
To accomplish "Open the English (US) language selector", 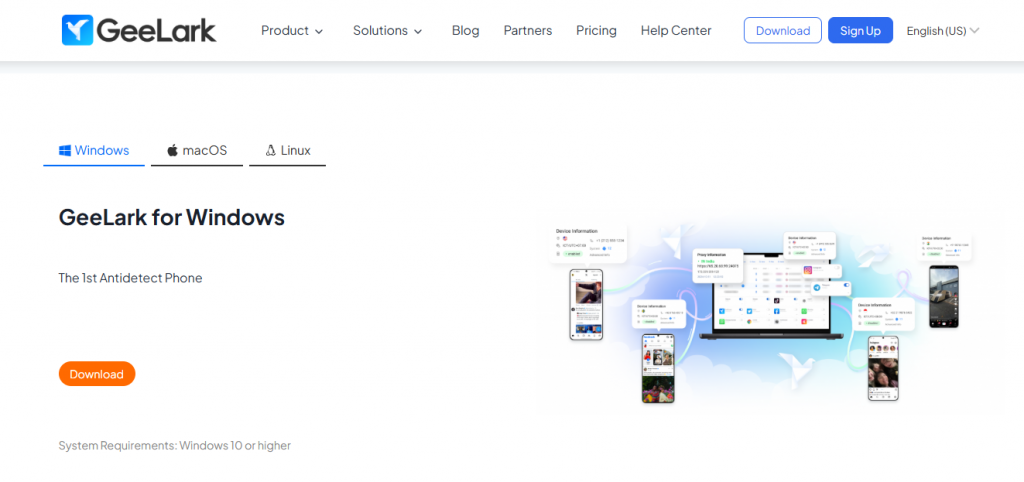I will point(943,31).
